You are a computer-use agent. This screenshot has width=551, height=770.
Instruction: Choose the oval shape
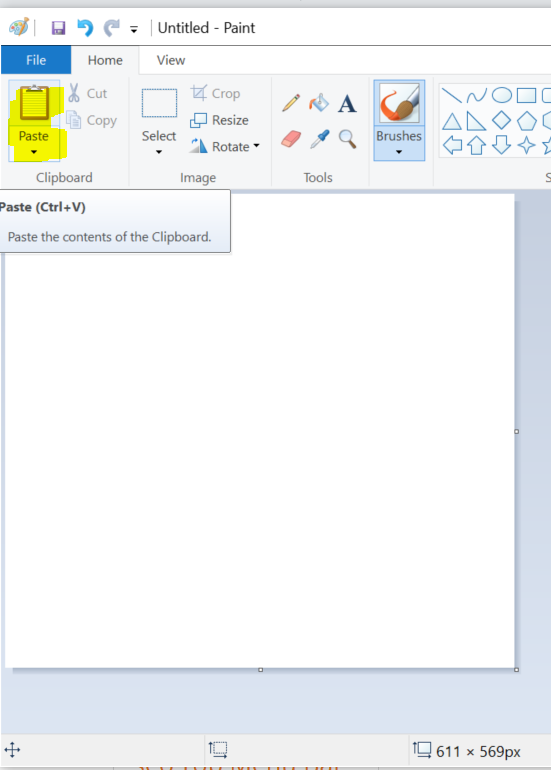501,95
